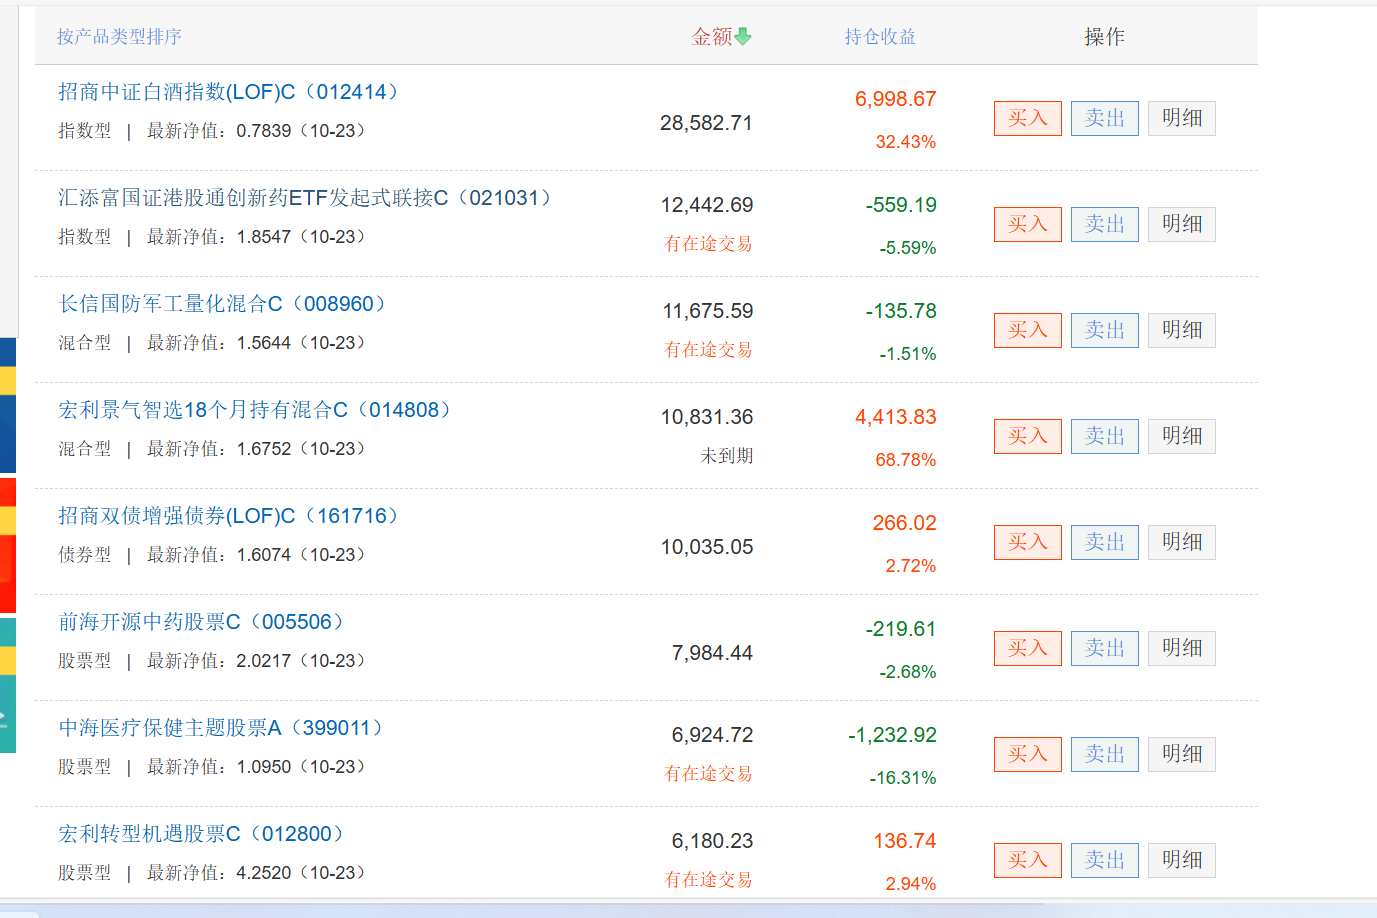Sell fund 399011 holdings
The image size is (1377, 918).
pyautogui.click(x=1105, y=754)
